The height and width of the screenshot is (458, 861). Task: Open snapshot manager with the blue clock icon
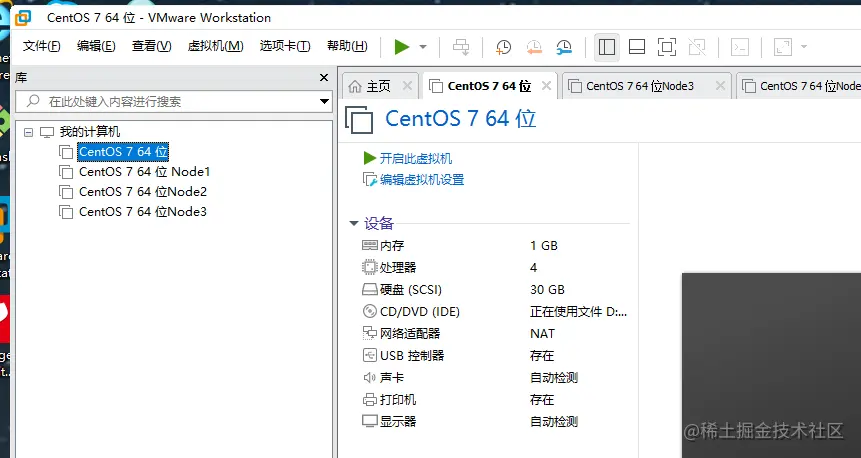(564, 47)
